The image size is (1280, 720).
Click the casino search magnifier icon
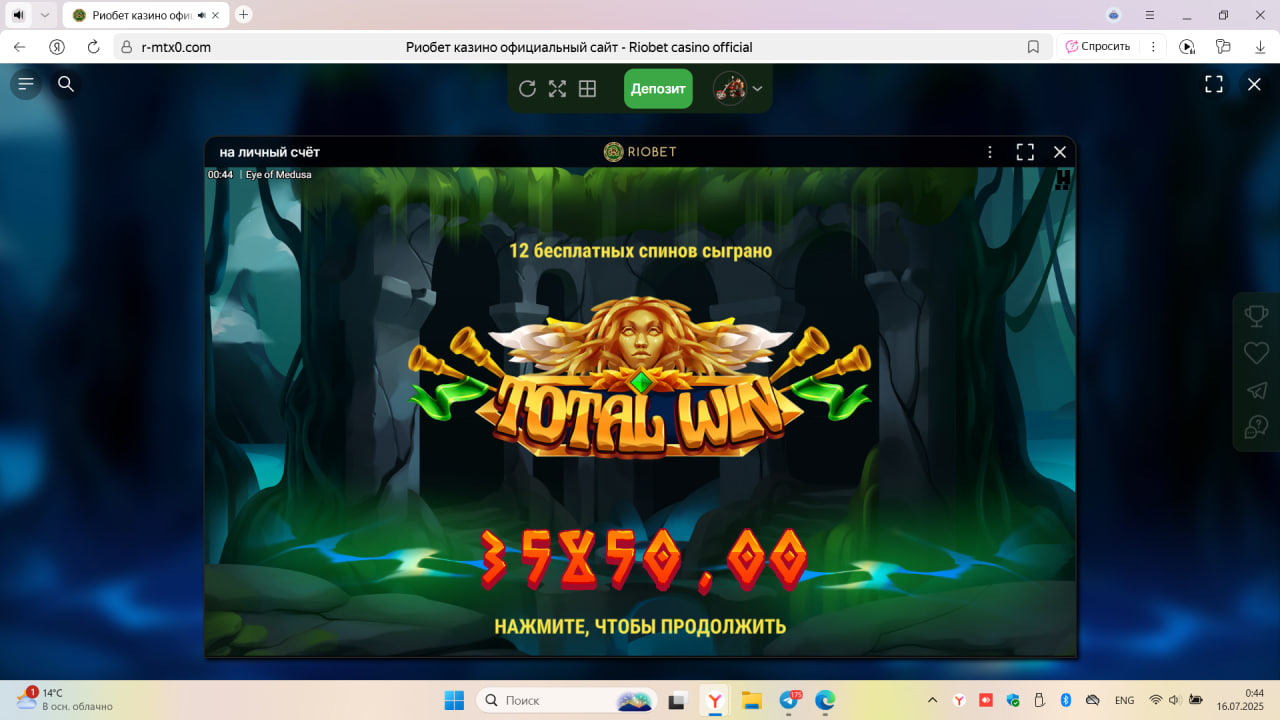point(66,84)
